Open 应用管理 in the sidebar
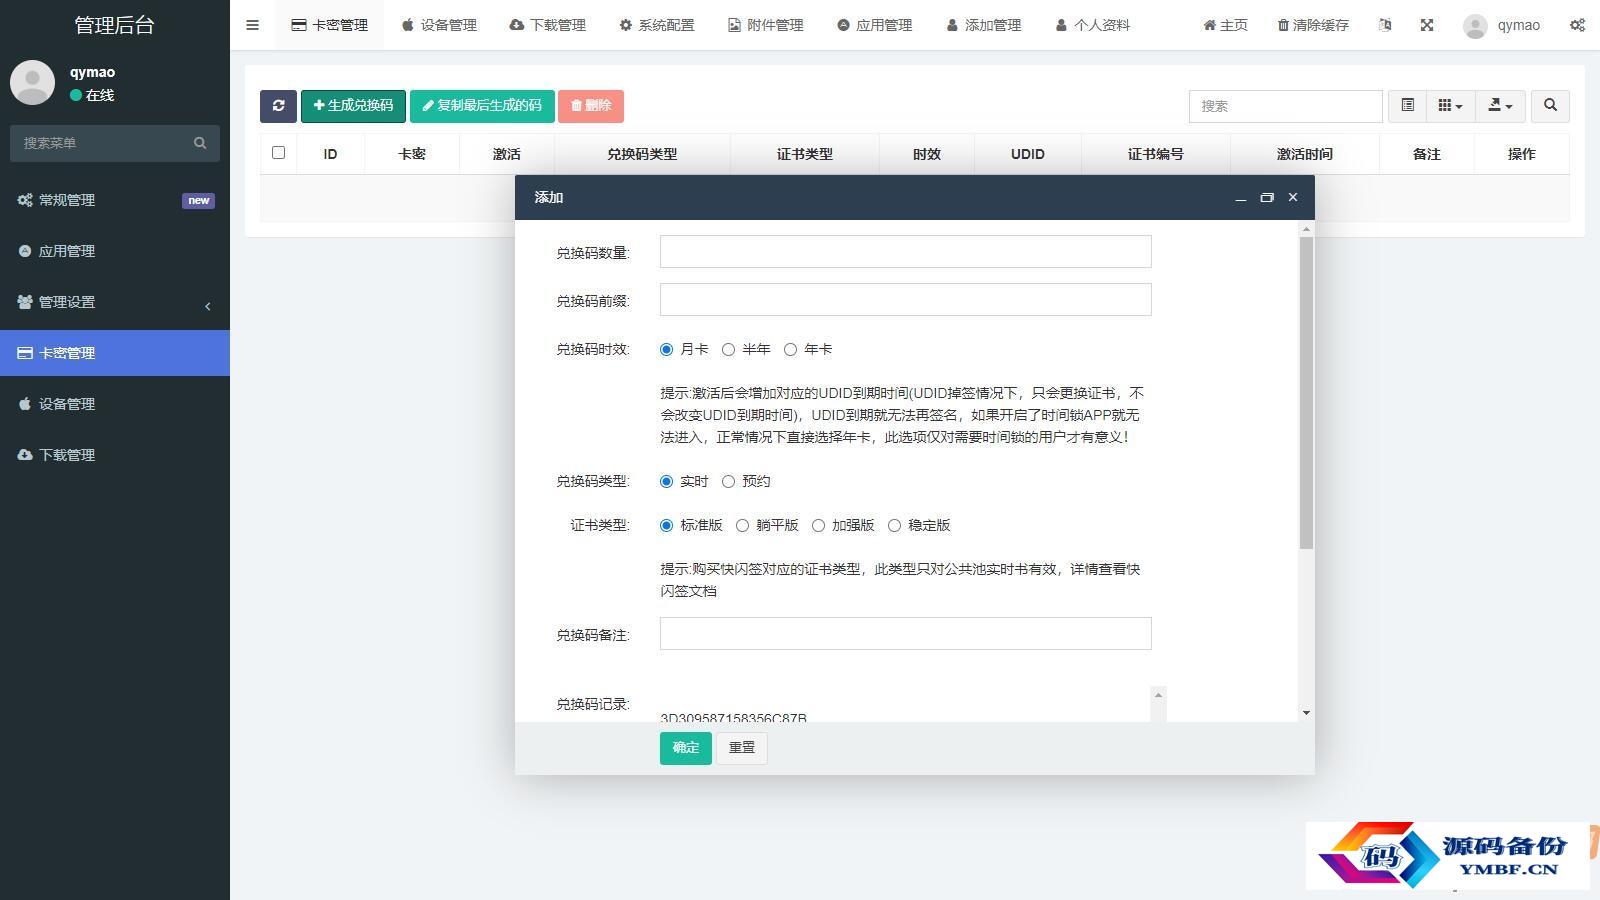Image resolution: width=1600 pixels, height=900 pixels. (x=115, y=251)
